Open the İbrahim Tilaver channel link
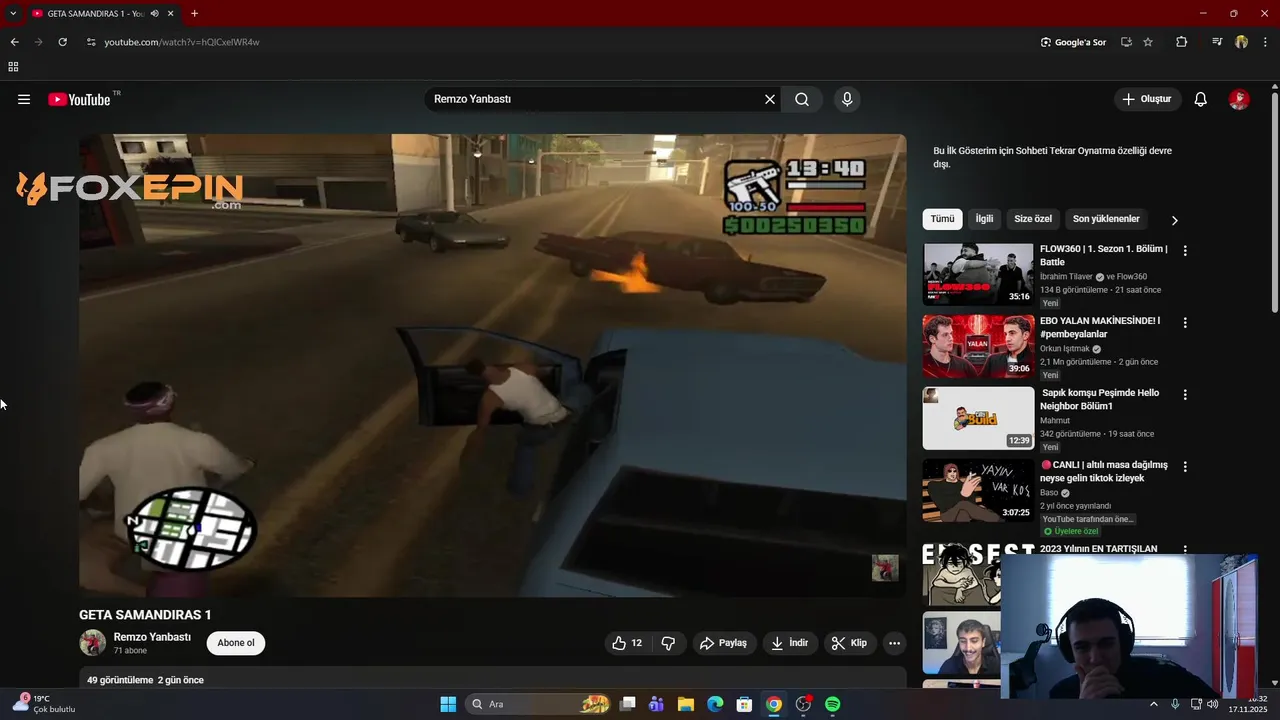 (x=1066, y=277)
